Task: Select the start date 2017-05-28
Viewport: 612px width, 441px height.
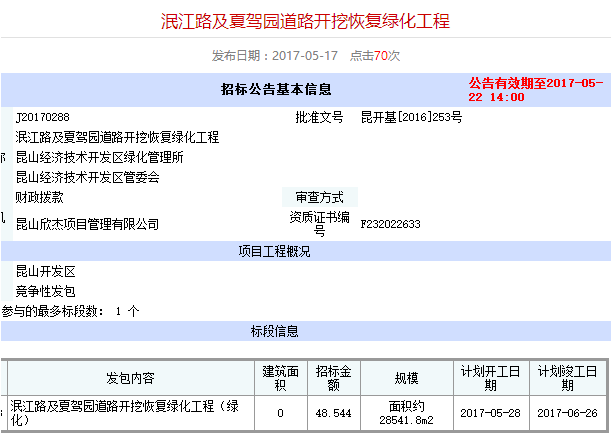Action: [491, 413]
